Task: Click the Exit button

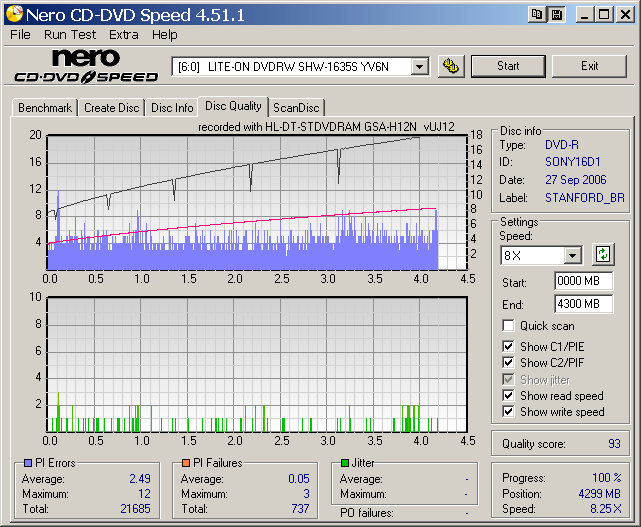Action: (x=589, y=66)
